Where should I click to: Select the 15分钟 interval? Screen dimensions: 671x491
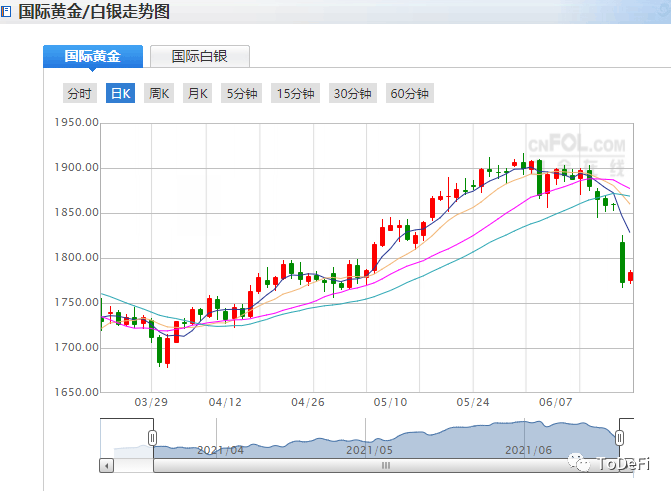click(x=295, y=93)
